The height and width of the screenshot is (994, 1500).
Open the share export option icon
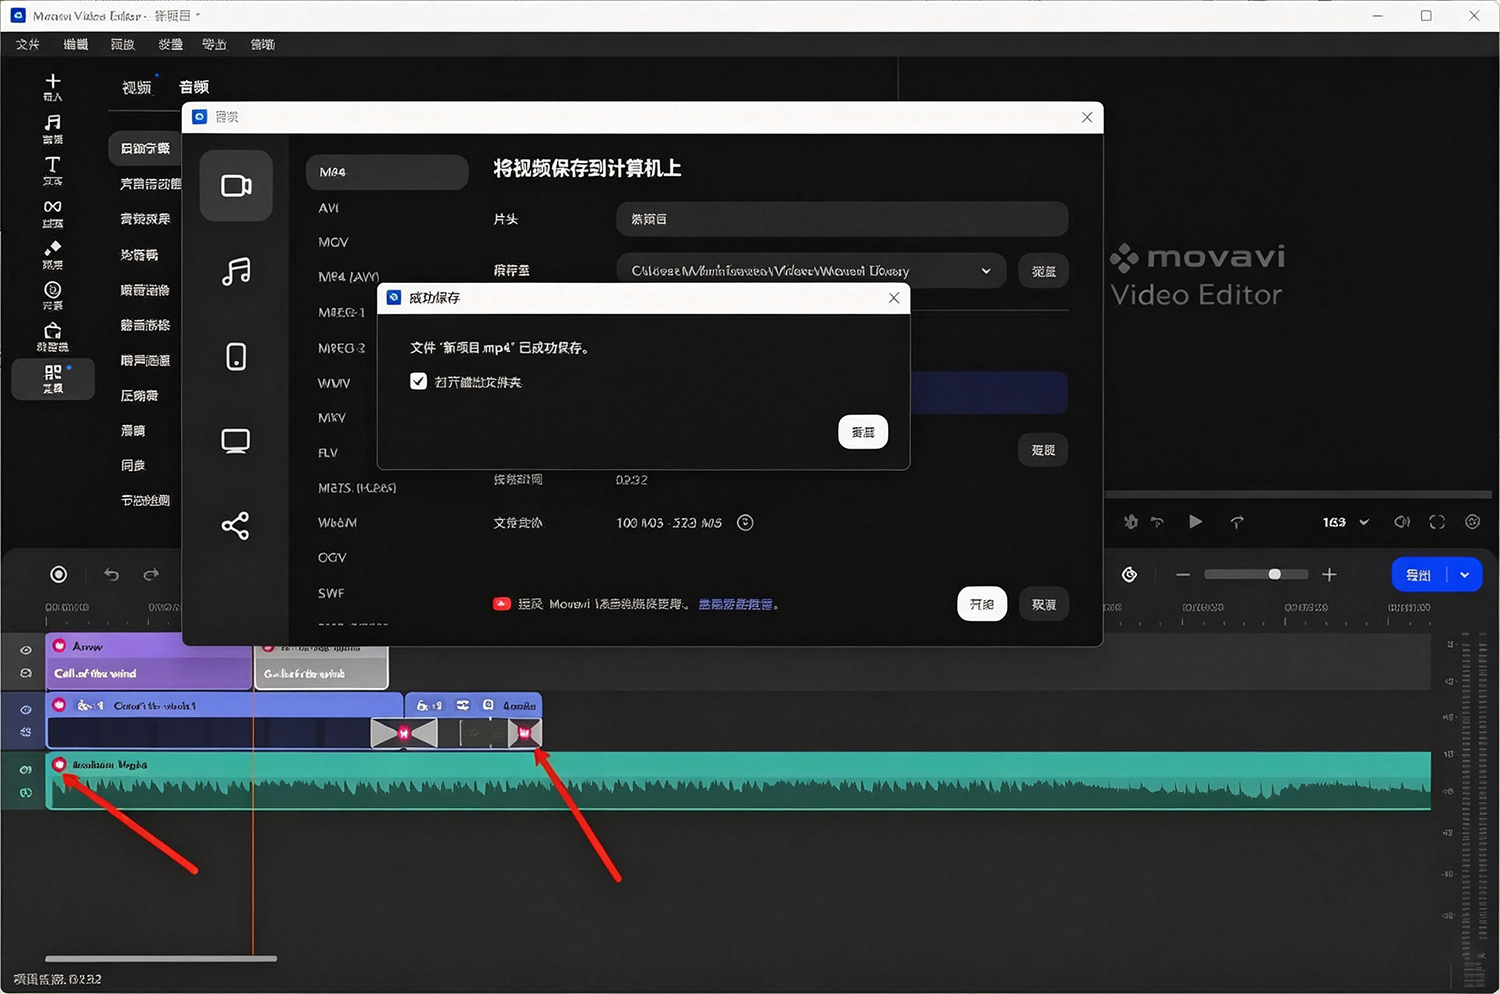pyautogui.click(x=235, y=526)
